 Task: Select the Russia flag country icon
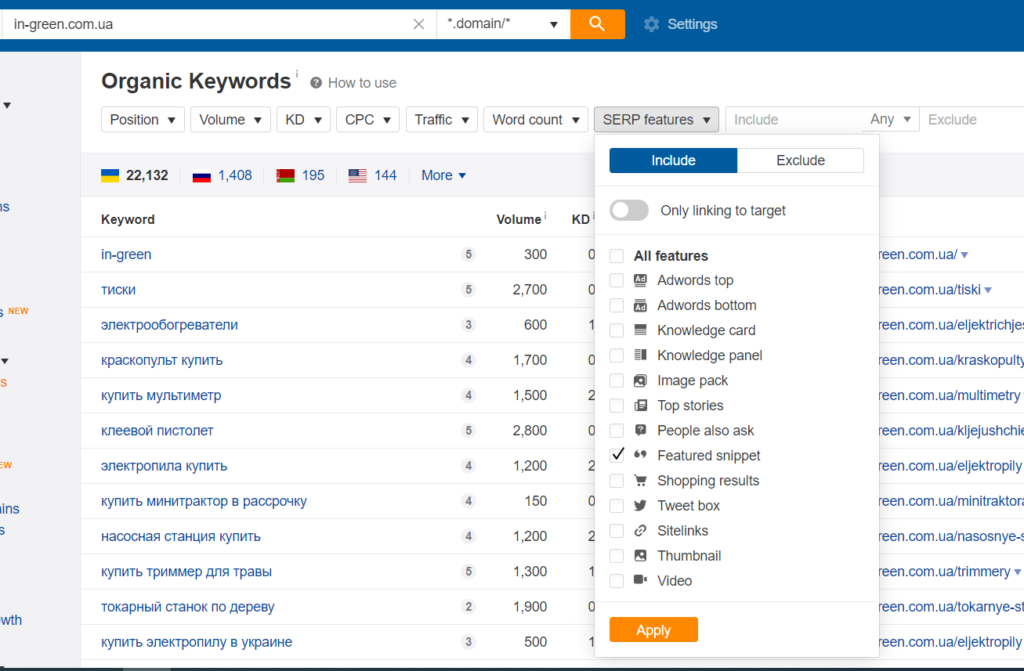pos(202,175)
